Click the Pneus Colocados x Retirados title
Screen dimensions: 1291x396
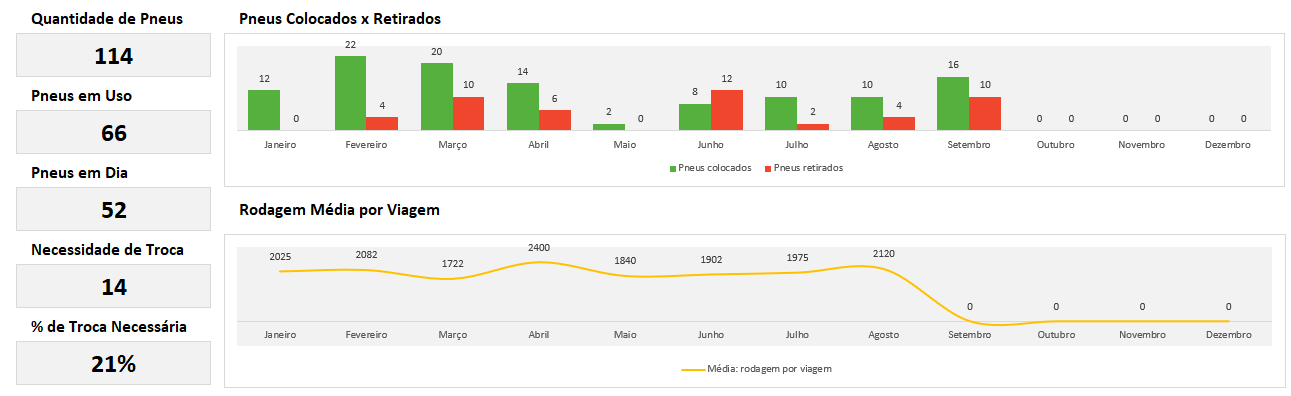pyautogui.click(x=340, y=19)
